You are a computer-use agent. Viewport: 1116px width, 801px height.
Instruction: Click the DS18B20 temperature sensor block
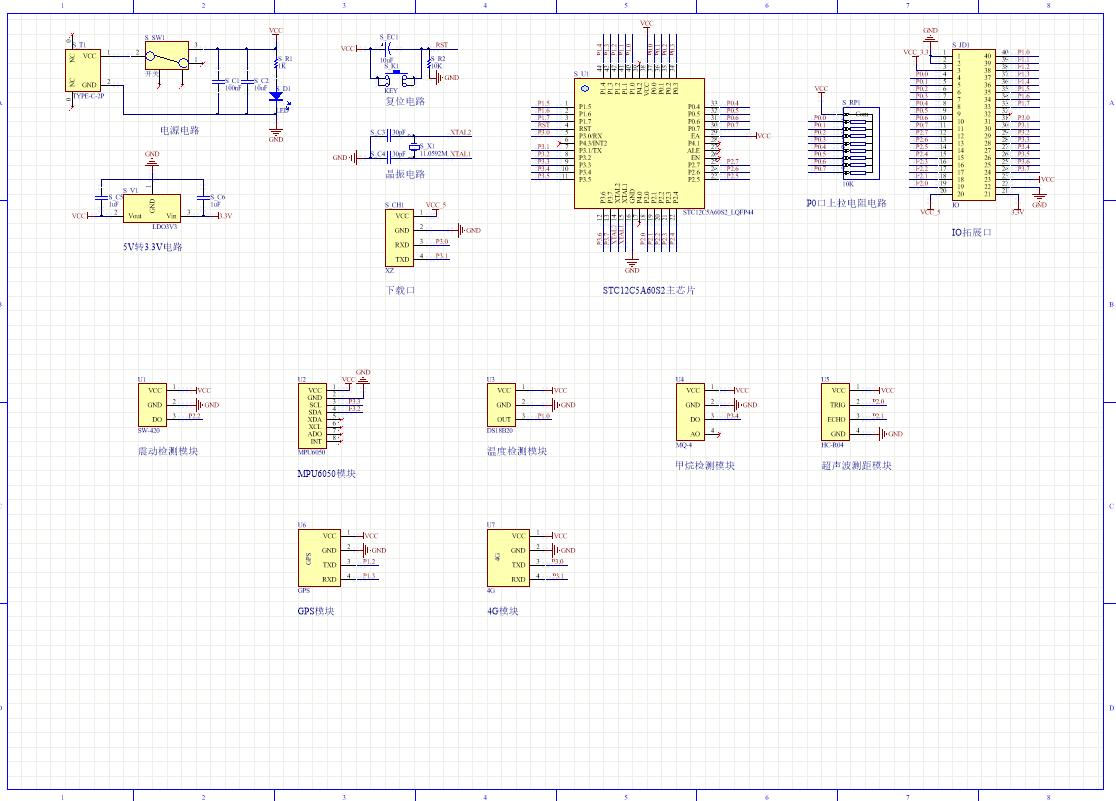(x=503, y=405)
